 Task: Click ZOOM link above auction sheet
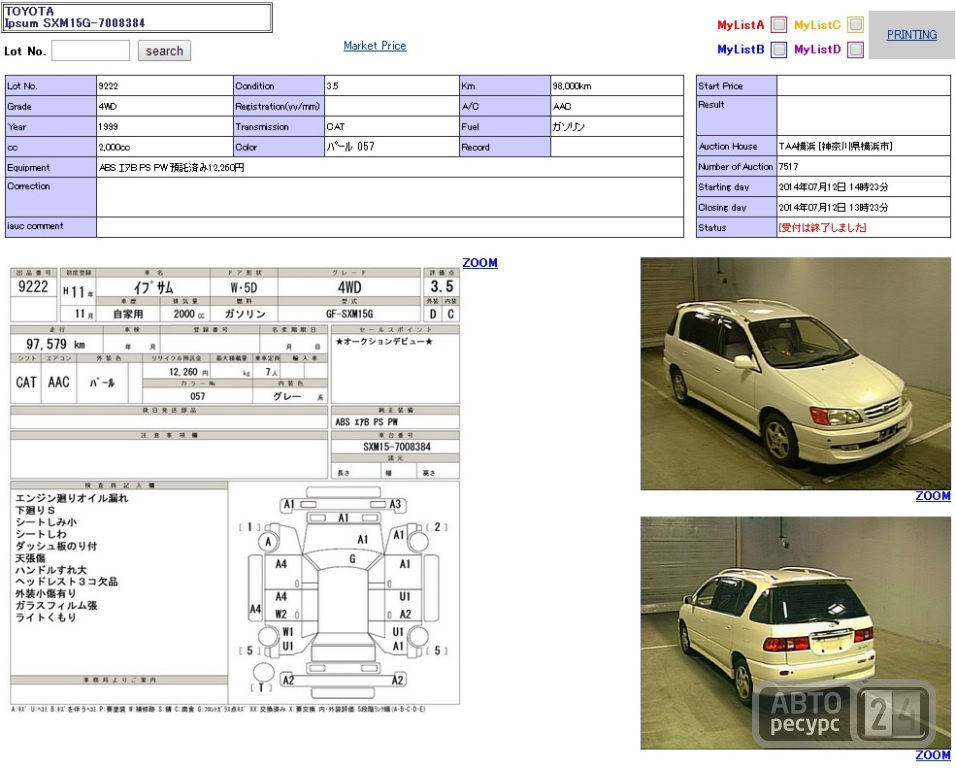(480, 263)
